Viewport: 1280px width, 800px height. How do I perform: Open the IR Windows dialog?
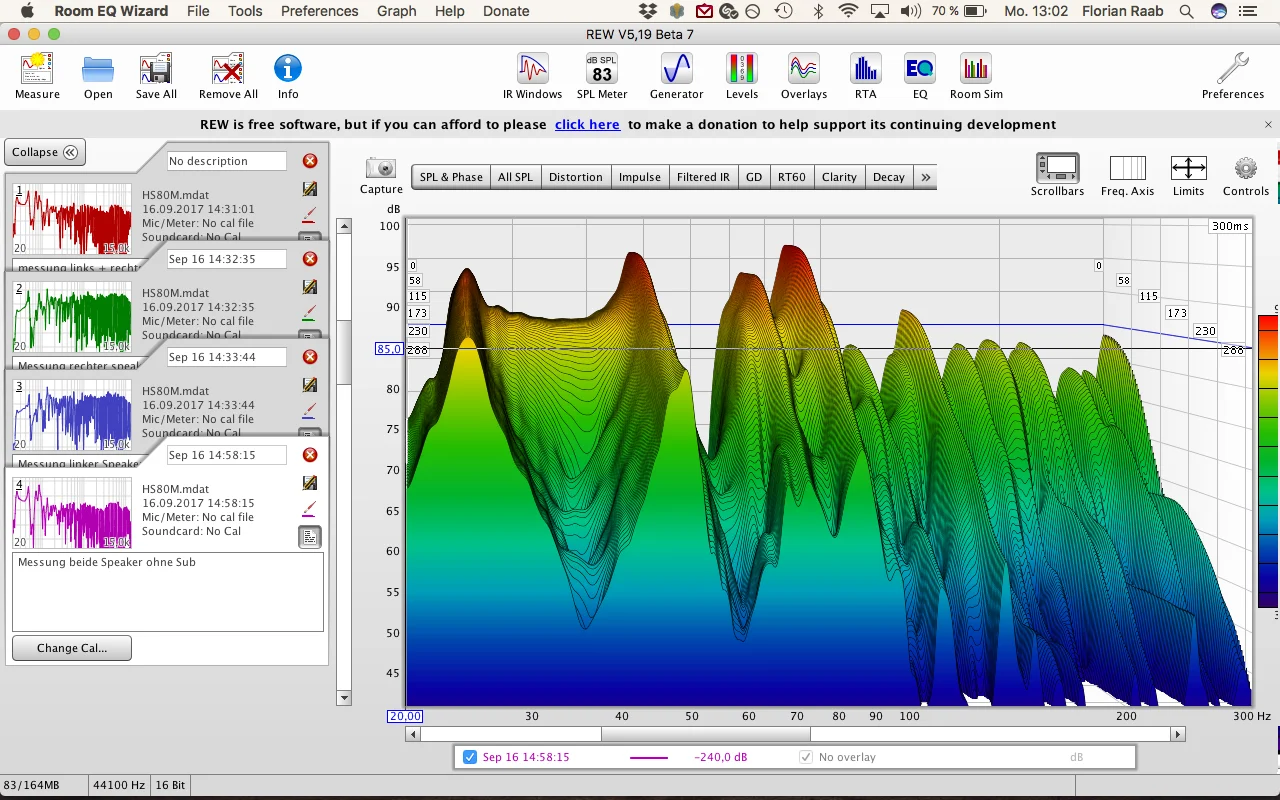pyautogui.click(x=532, y=76)
